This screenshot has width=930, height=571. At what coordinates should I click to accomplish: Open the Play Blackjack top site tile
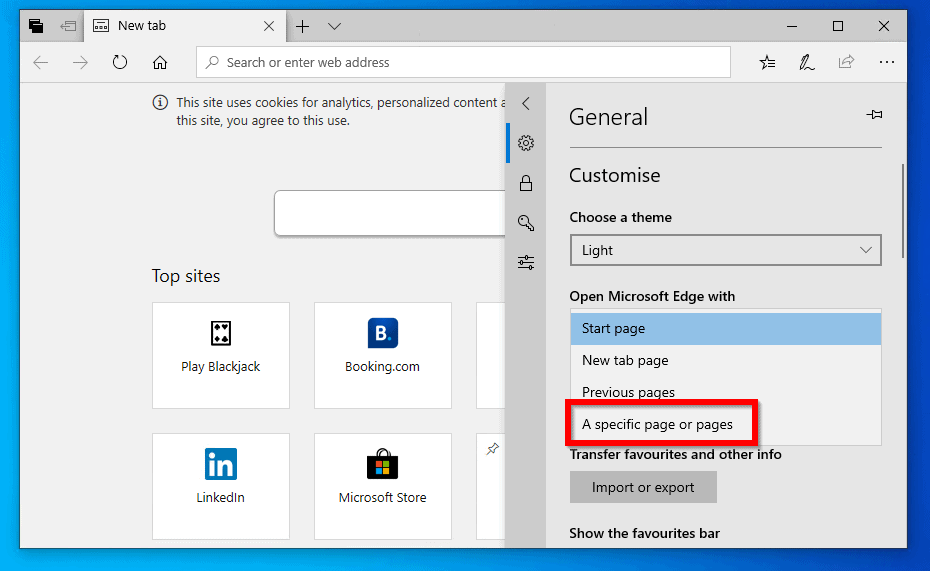tap(221, 355)
